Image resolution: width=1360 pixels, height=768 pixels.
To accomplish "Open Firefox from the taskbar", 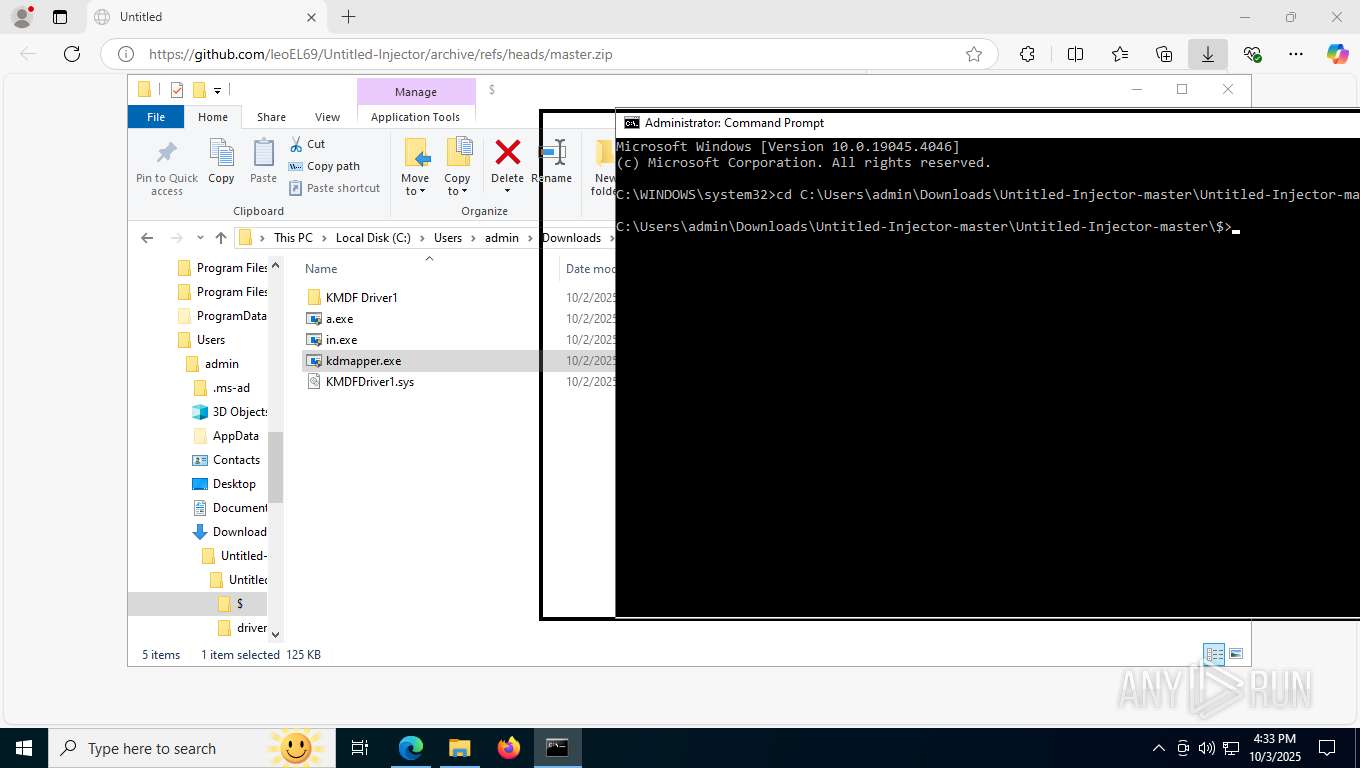I will click(x=509, y=748).
